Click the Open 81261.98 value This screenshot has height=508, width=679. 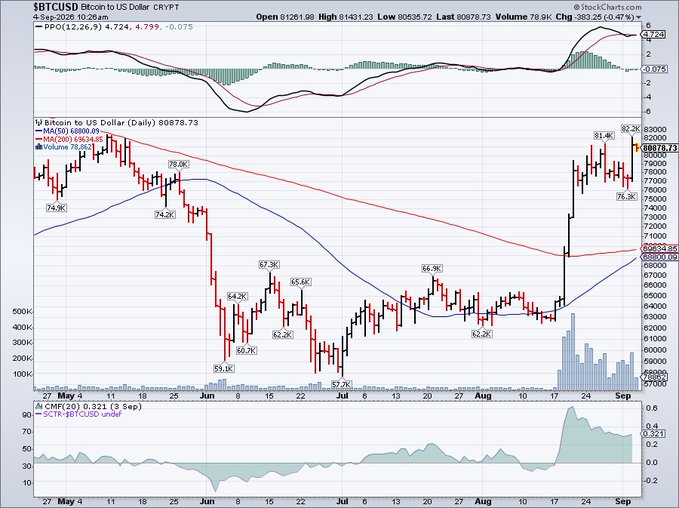pos(285,17)
